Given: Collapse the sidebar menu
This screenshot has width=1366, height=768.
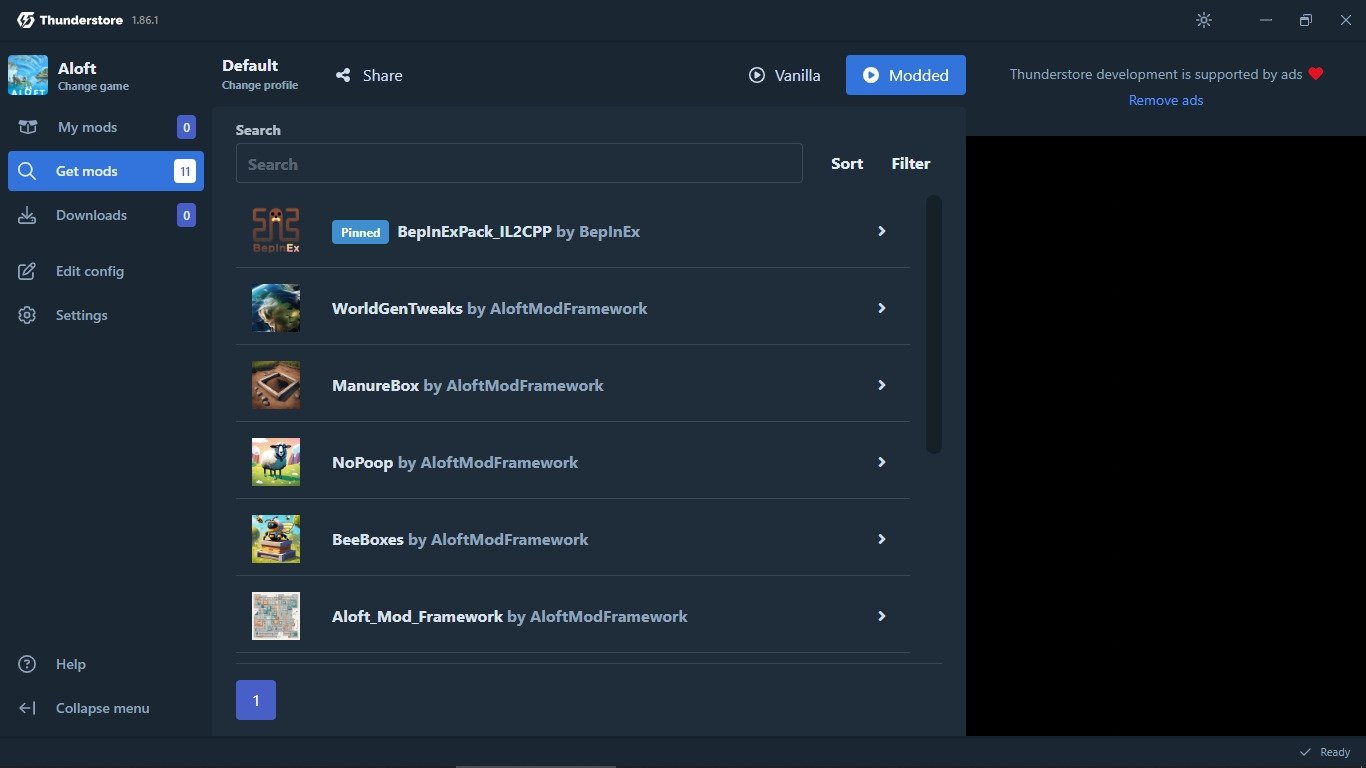Looking at the screenshot, I should [105, 708].
